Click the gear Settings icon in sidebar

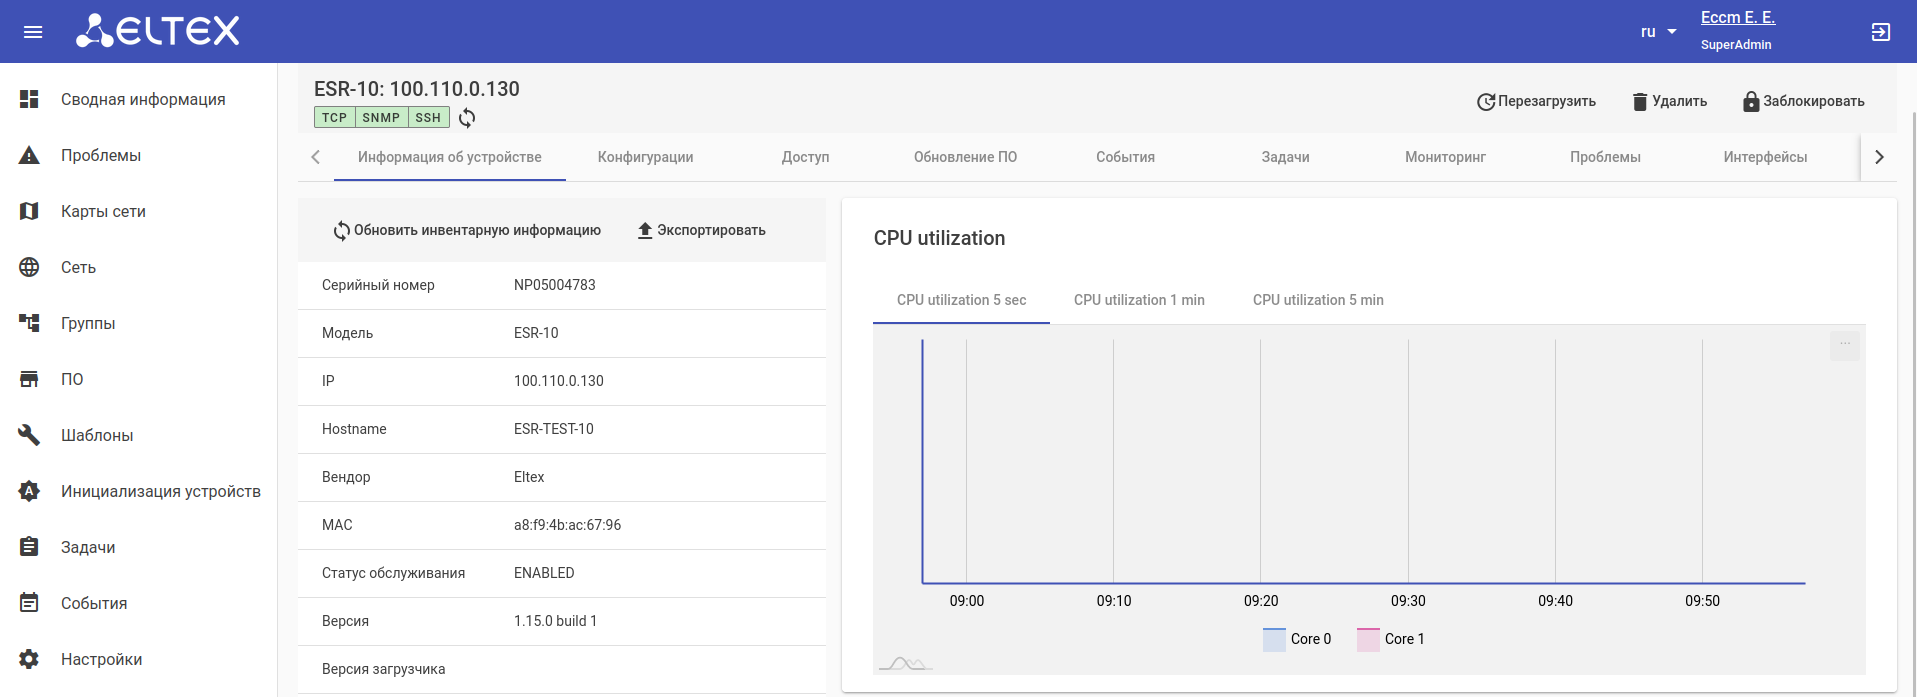(30, 659)
